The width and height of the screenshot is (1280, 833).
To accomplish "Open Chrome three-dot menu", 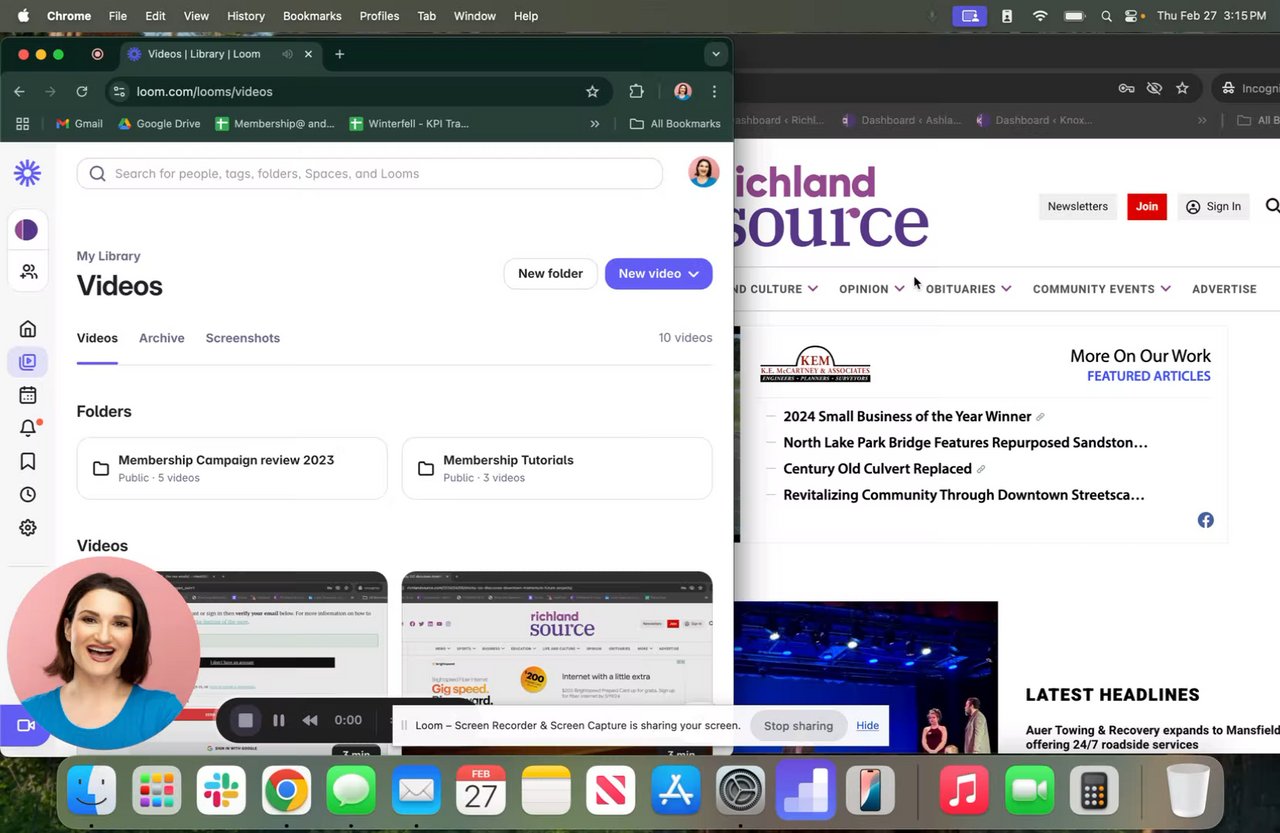I will [714, 91].
